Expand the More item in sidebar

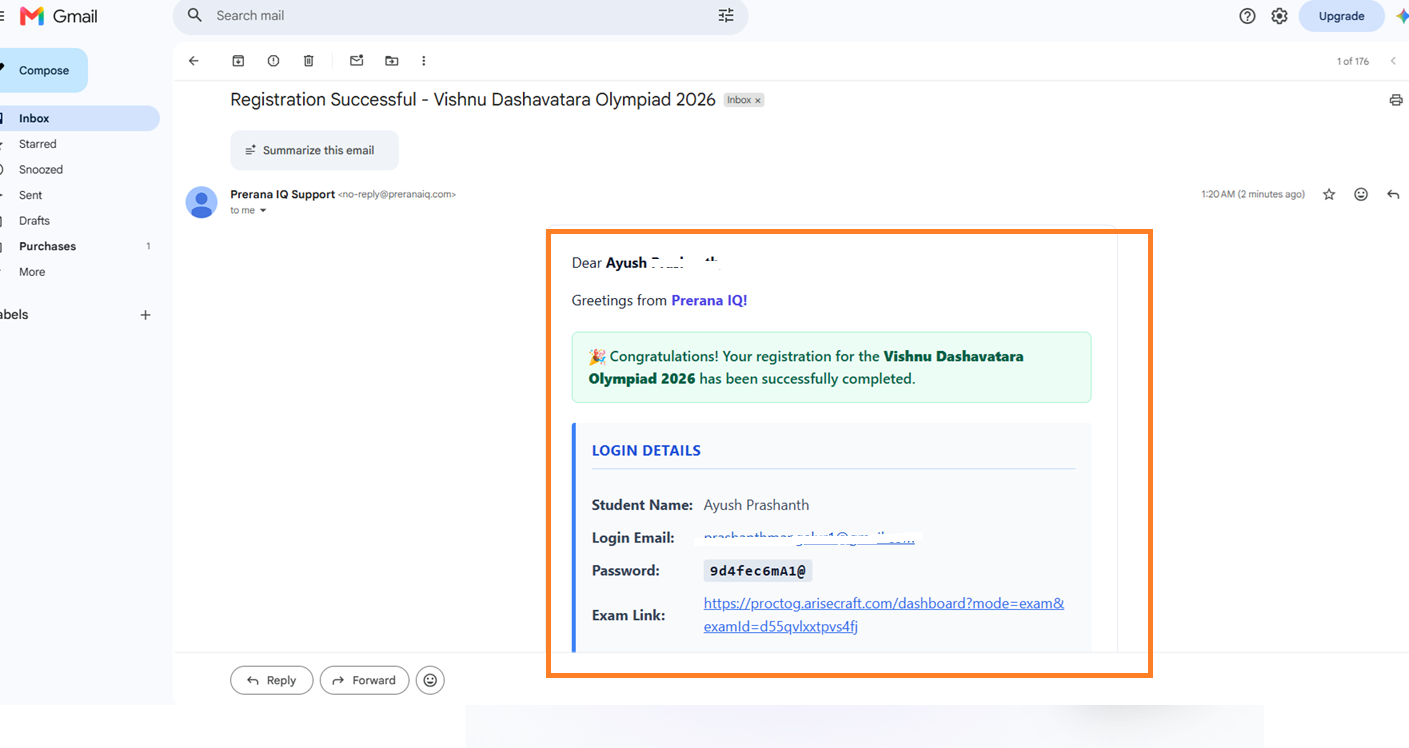(32, 272)
